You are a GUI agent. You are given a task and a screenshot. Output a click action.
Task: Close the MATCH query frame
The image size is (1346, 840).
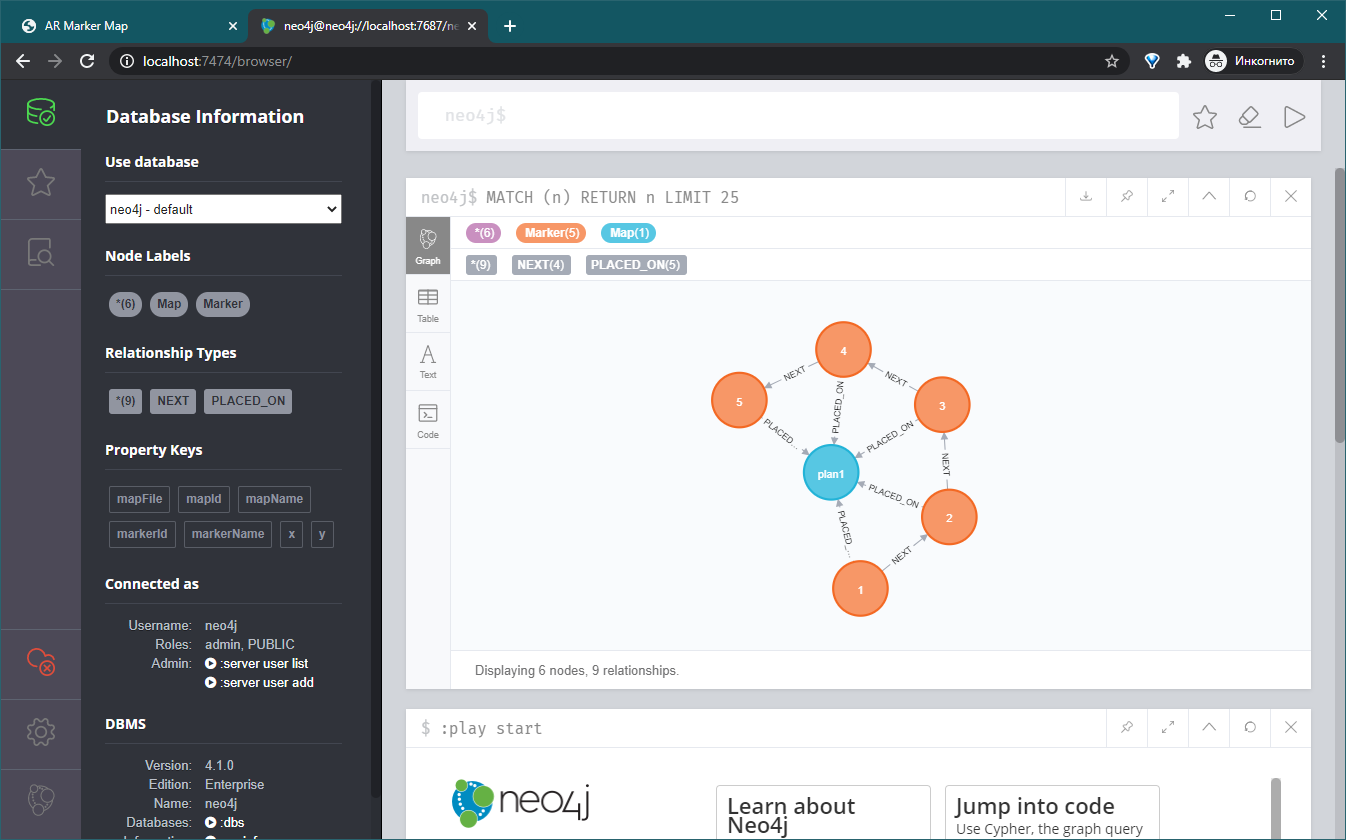(1291, 196)
